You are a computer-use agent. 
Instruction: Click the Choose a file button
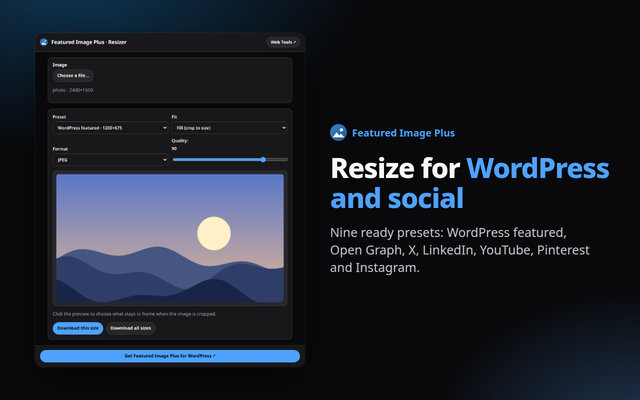tap(73, 76)
